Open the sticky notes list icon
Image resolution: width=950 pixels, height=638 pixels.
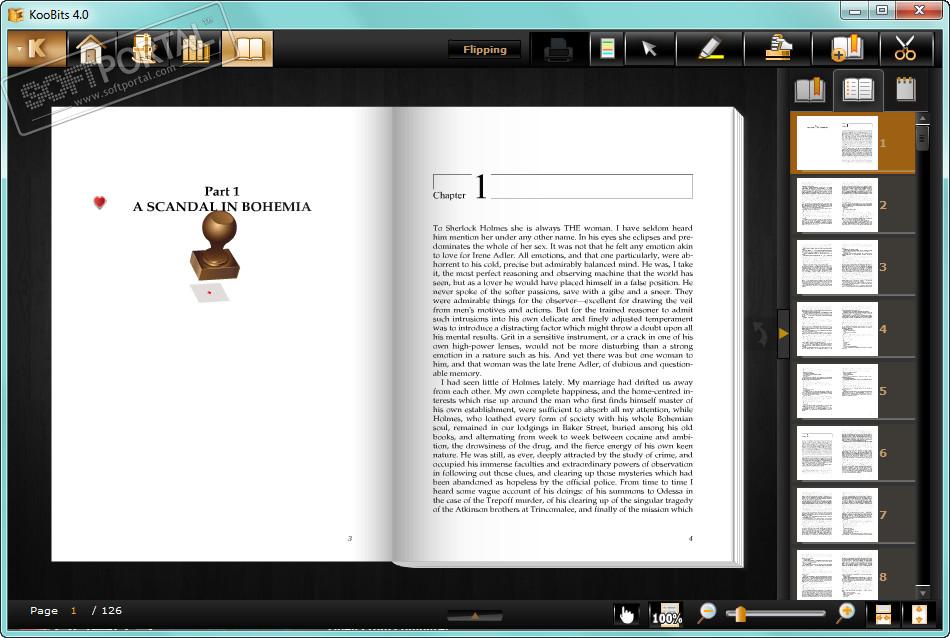click(x=607, y=48)
